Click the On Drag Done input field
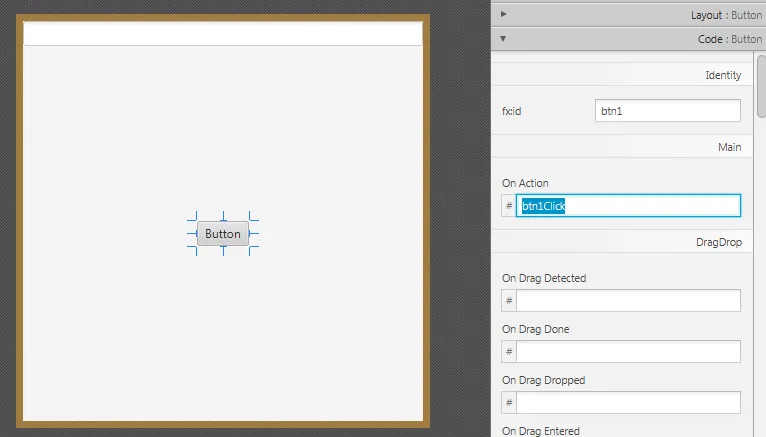Viewport: 766px width, 437px height. tap(628, 352)
